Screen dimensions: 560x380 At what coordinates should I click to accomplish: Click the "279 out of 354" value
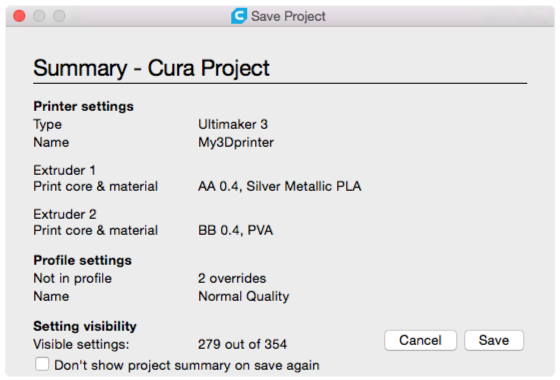[242, 344]
